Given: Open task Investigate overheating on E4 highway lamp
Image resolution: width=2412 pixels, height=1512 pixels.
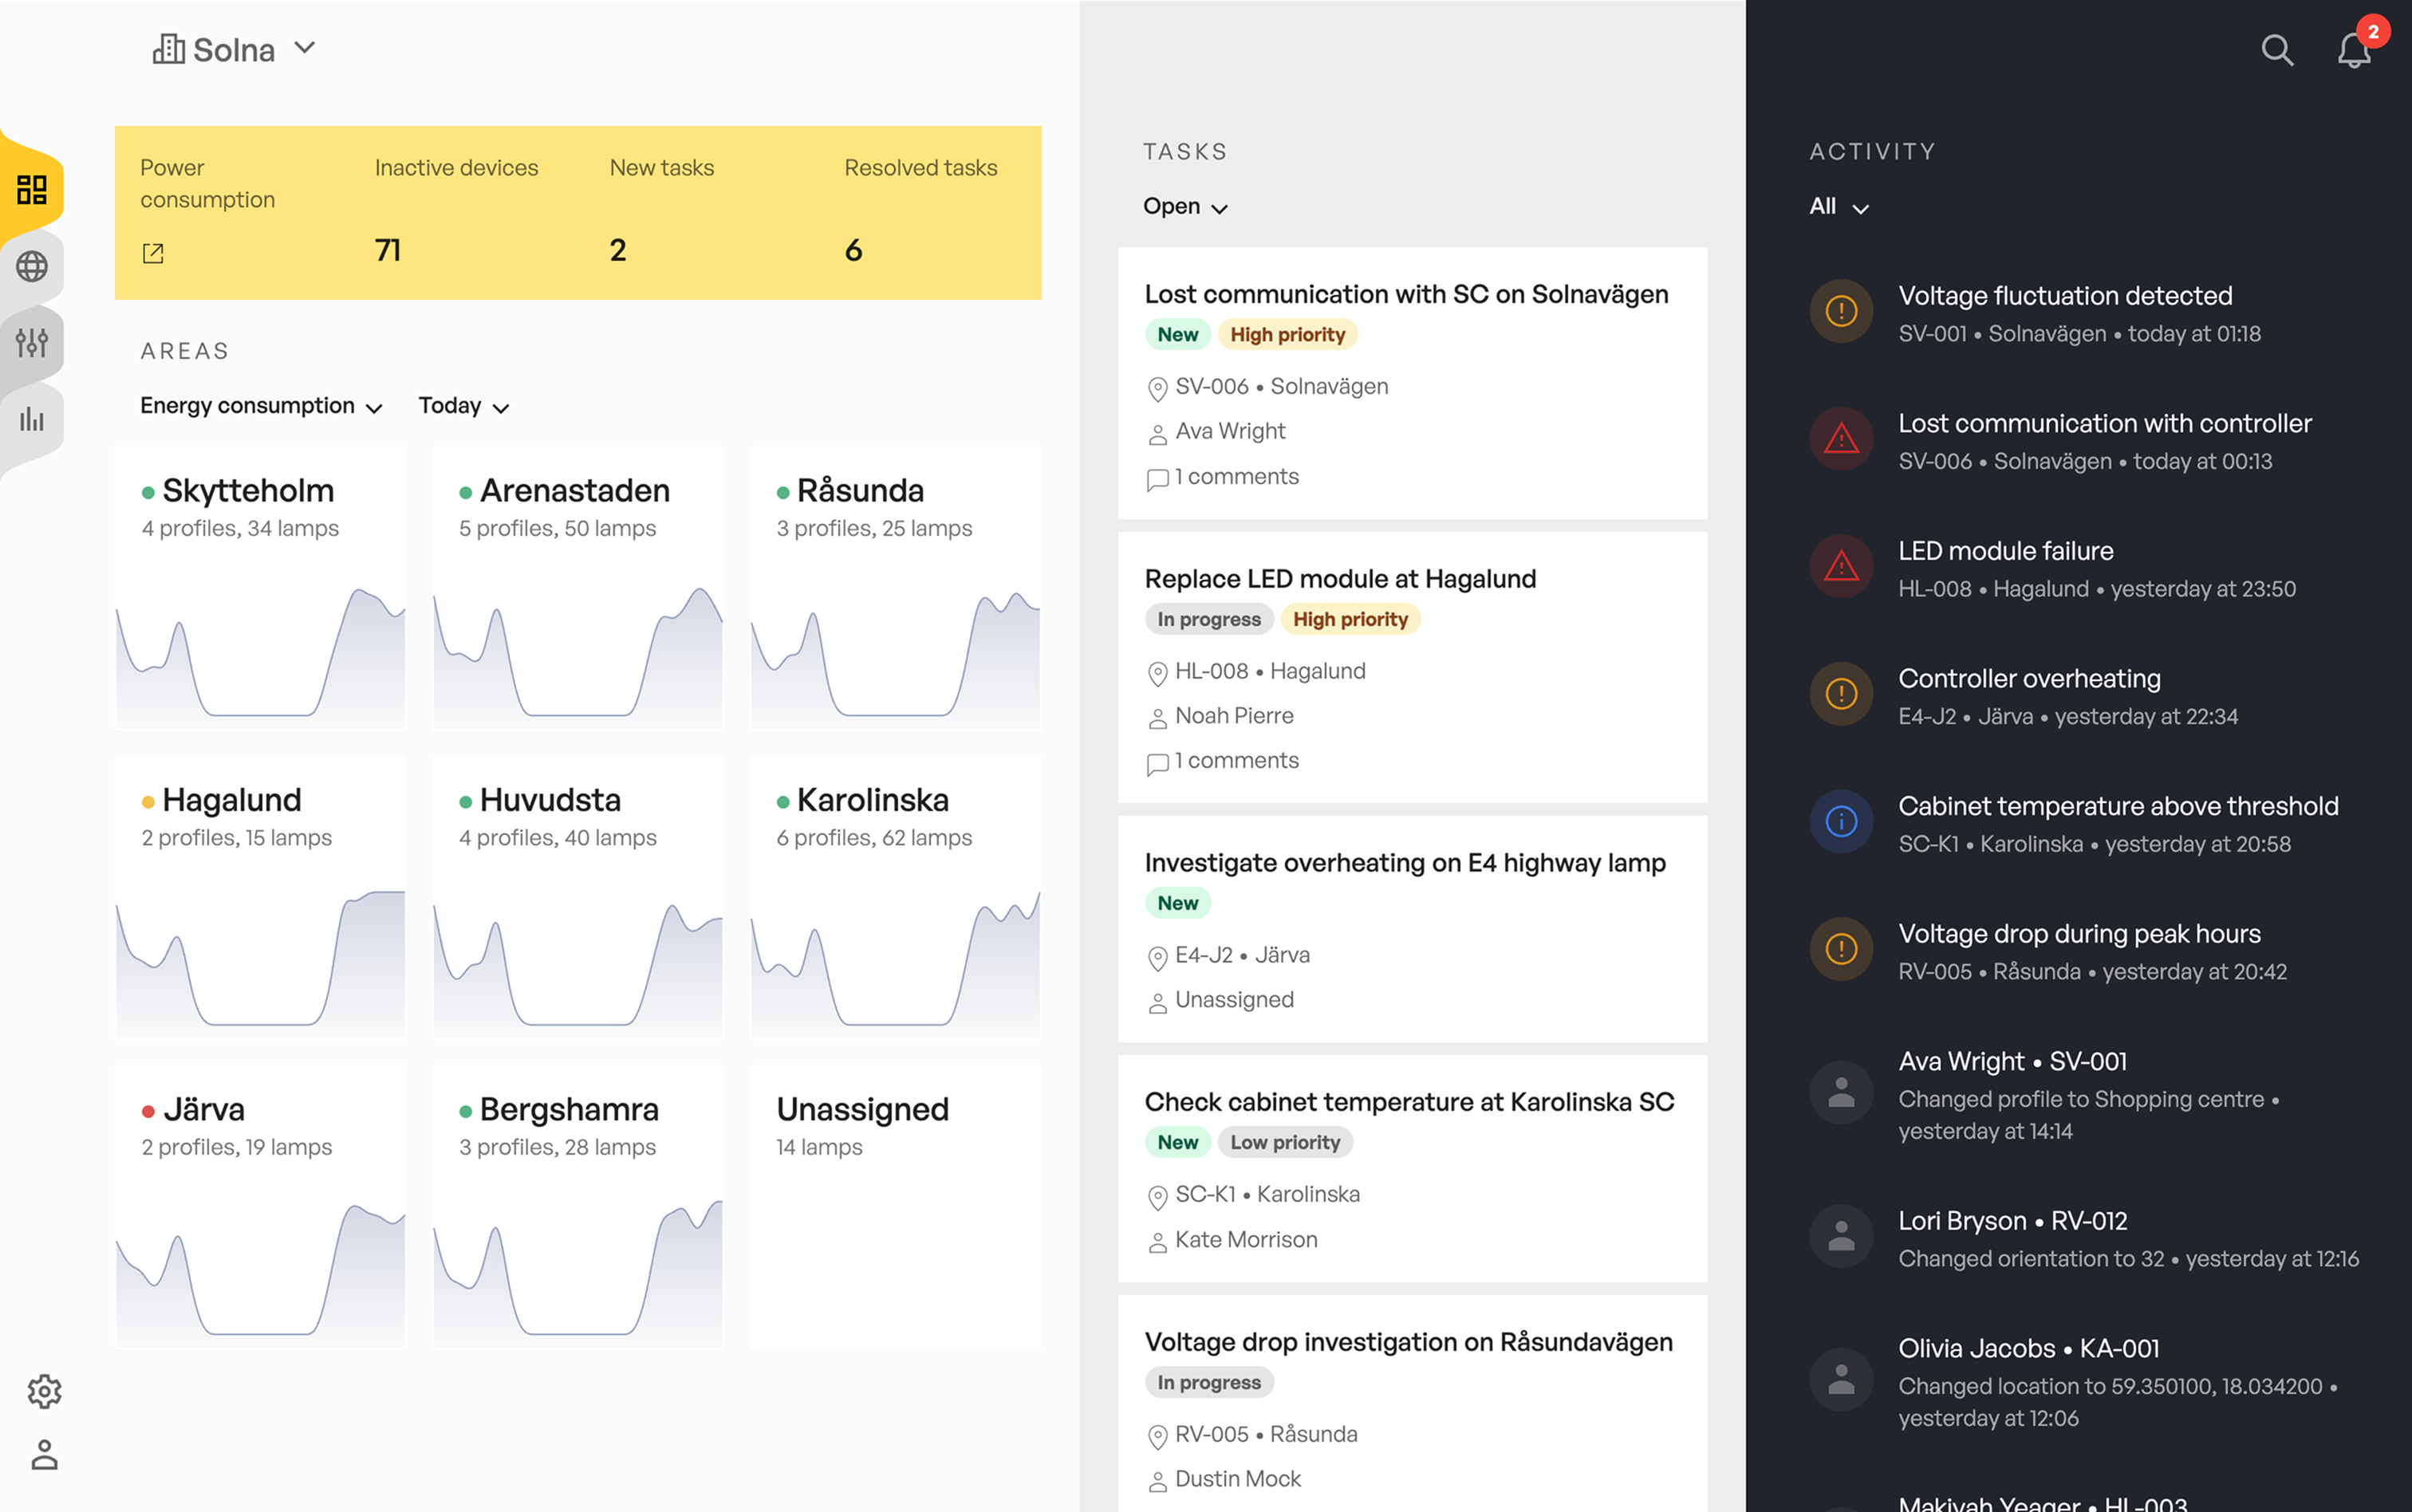Looking at the screenshot, I should (x=1412, y=929).
